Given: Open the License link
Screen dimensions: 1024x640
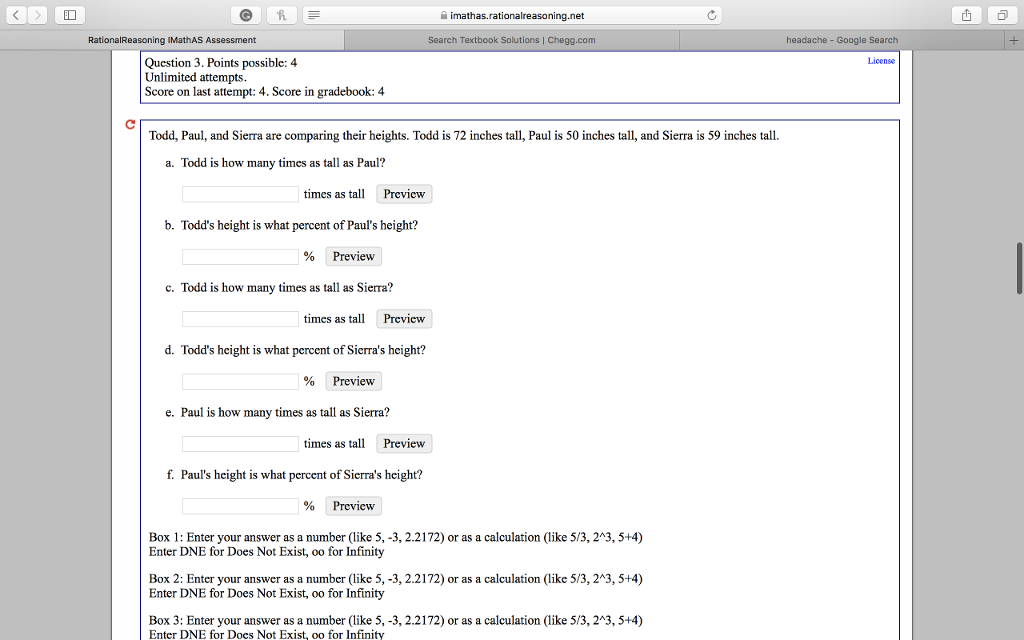Looking at the screenshot, I should click(x=880, y=61).
